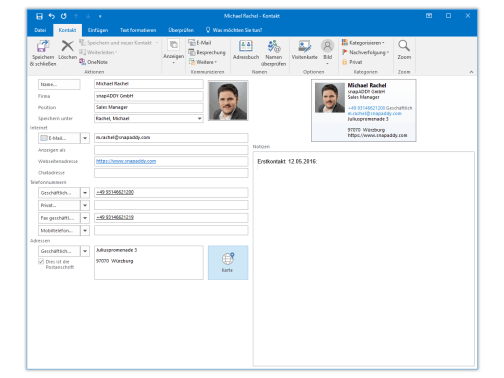Open the E-Mail type dropdown arrow
The image size is (504, 378).
(x=85, y=138)
